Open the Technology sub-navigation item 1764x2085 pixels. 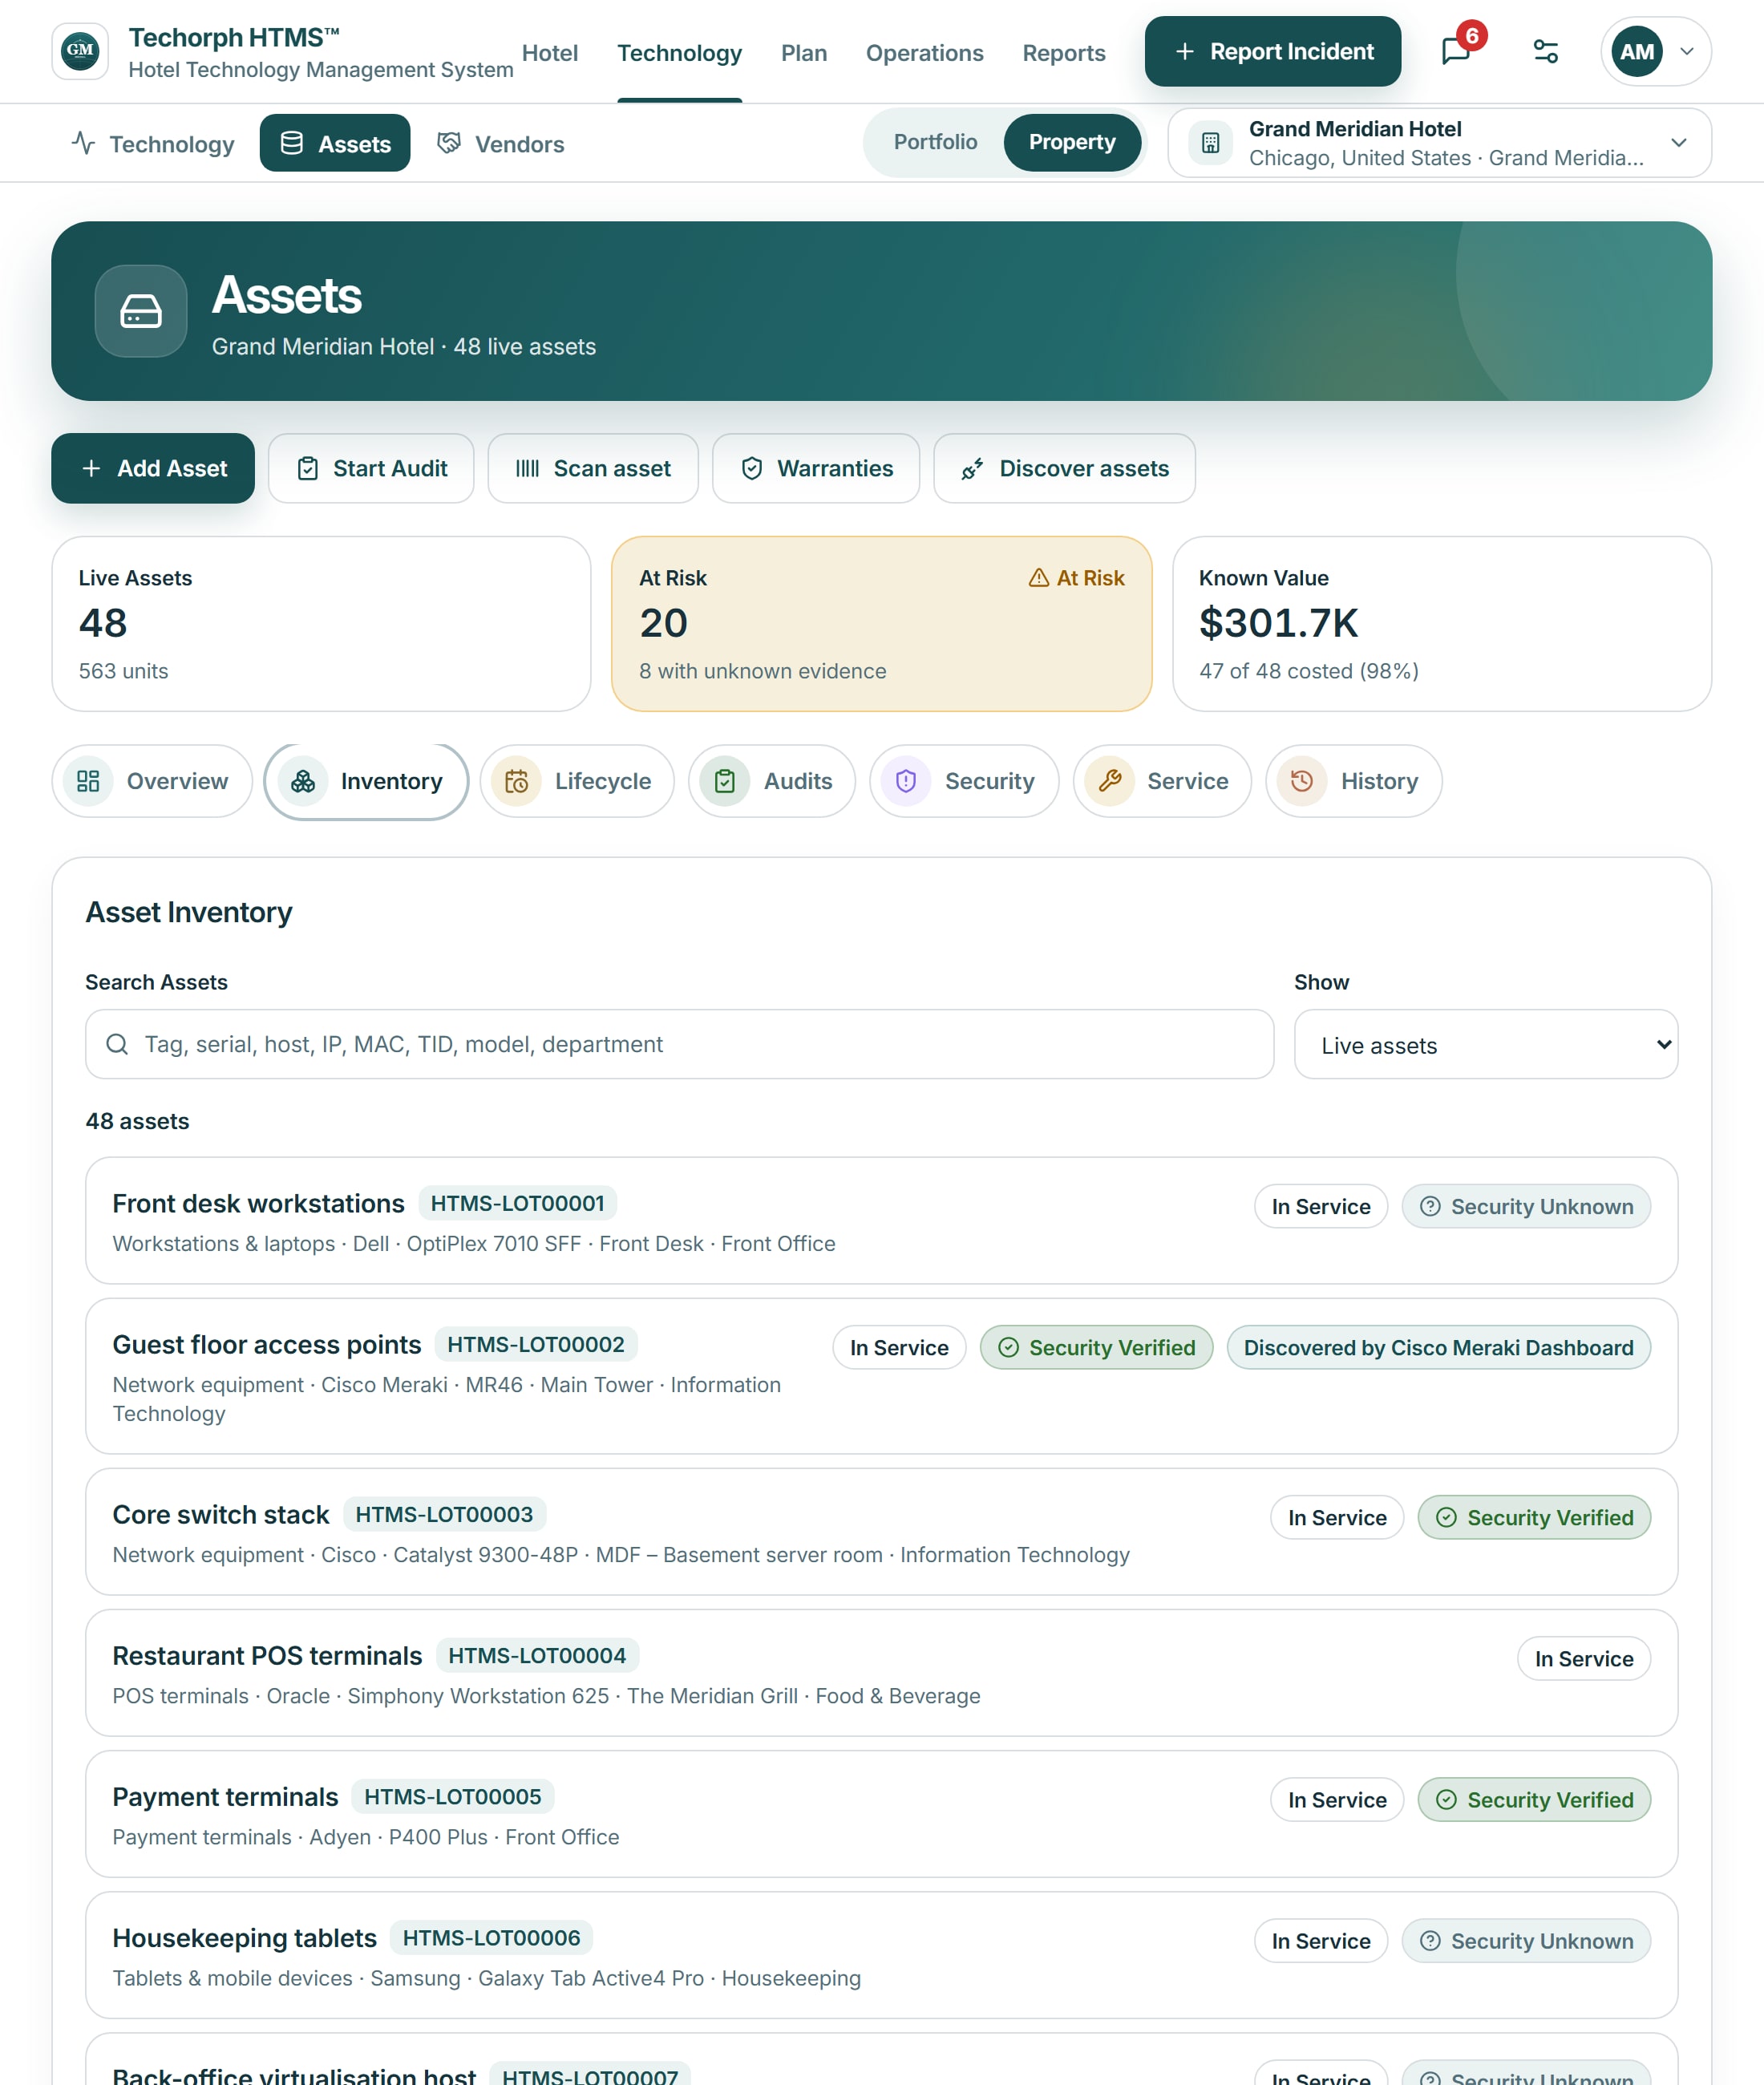(153, 143)
